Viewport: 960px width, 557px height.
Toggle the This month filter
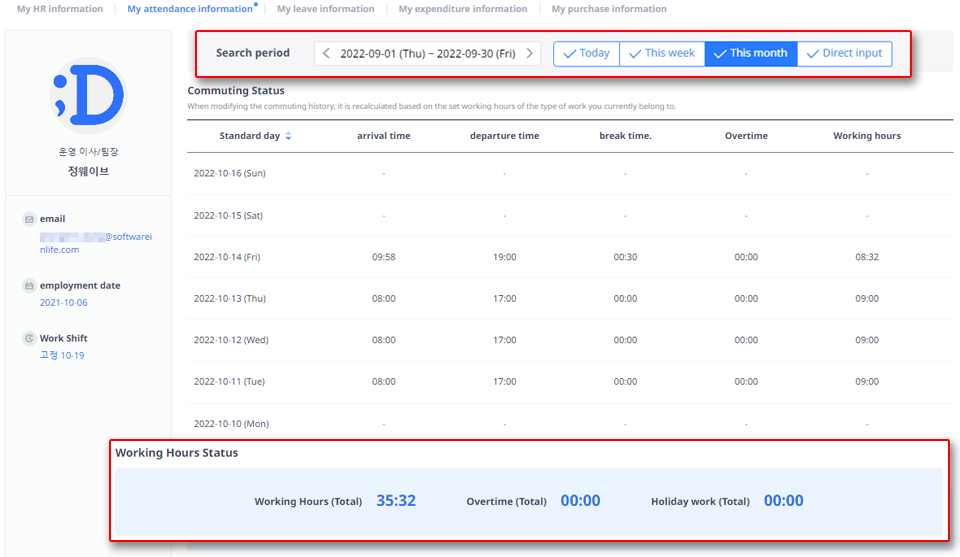750,54
